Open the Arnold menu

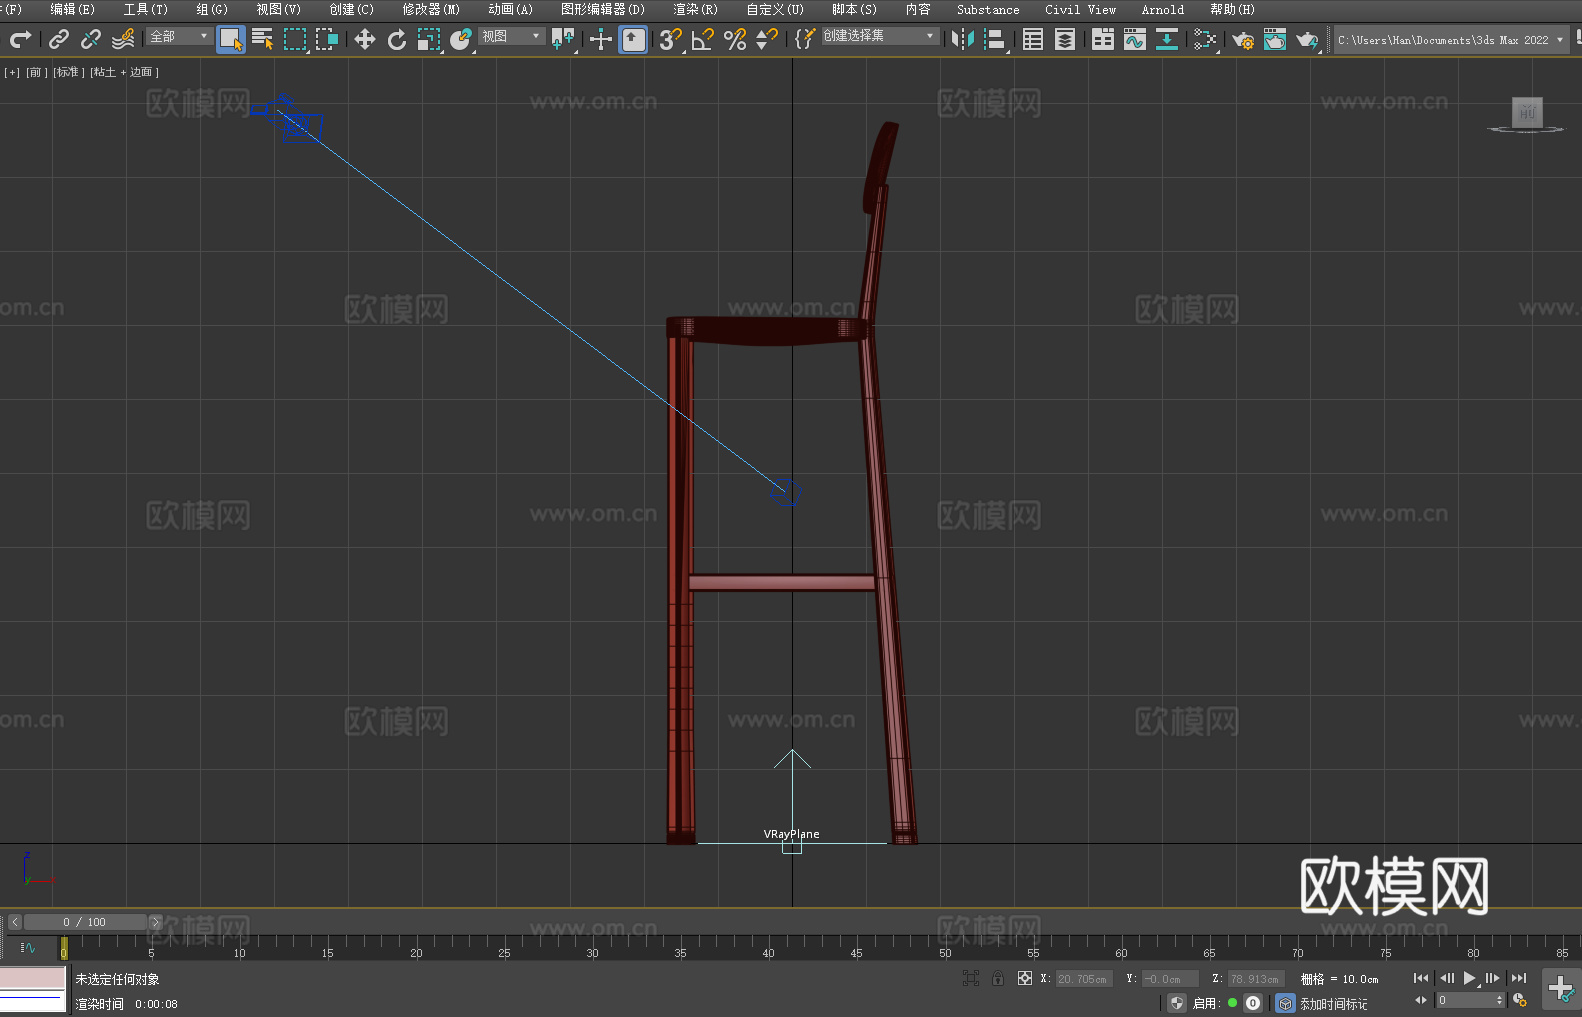tap(1162, 9)
